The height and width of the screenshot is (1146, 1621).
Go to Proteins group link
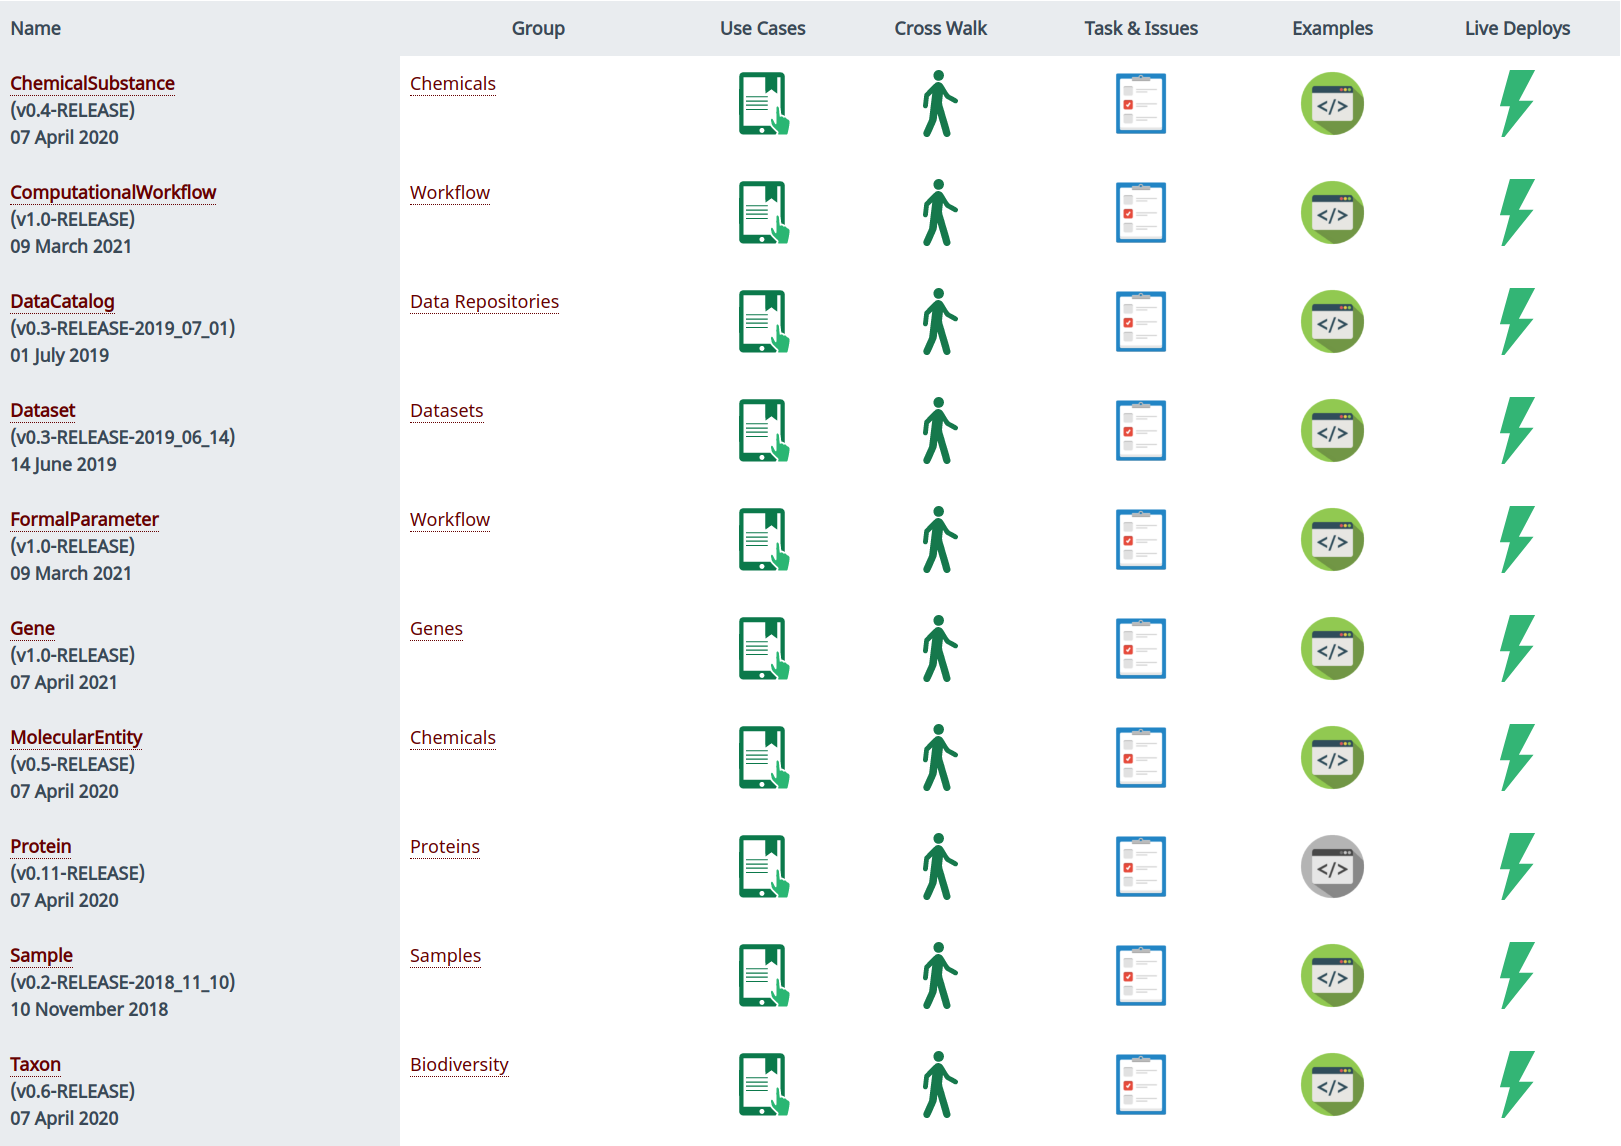pos(445,846)
